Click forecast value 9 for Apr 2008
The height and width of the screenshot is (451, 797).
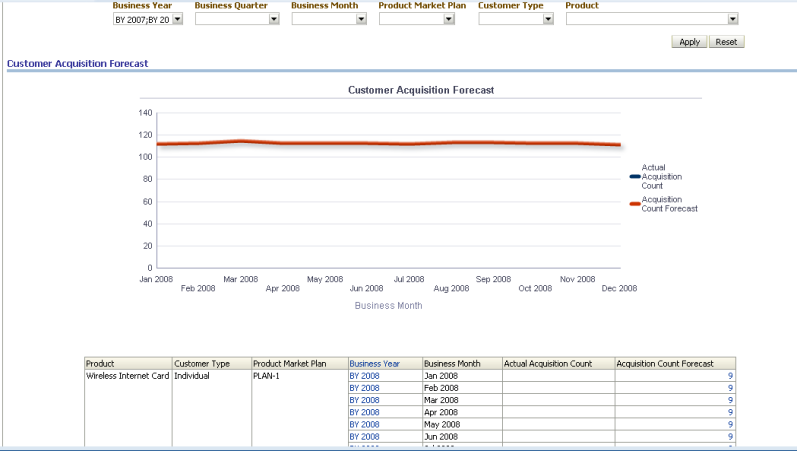(x=730, y=412)
